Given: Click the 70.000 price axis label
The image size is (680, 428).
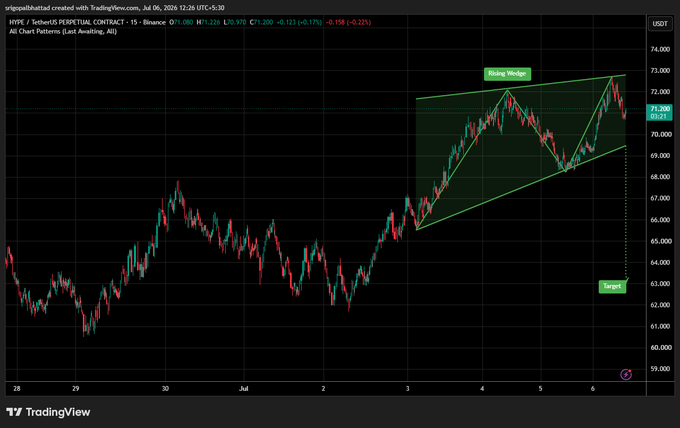Looking at the screenshot, I should click(660, 134).
